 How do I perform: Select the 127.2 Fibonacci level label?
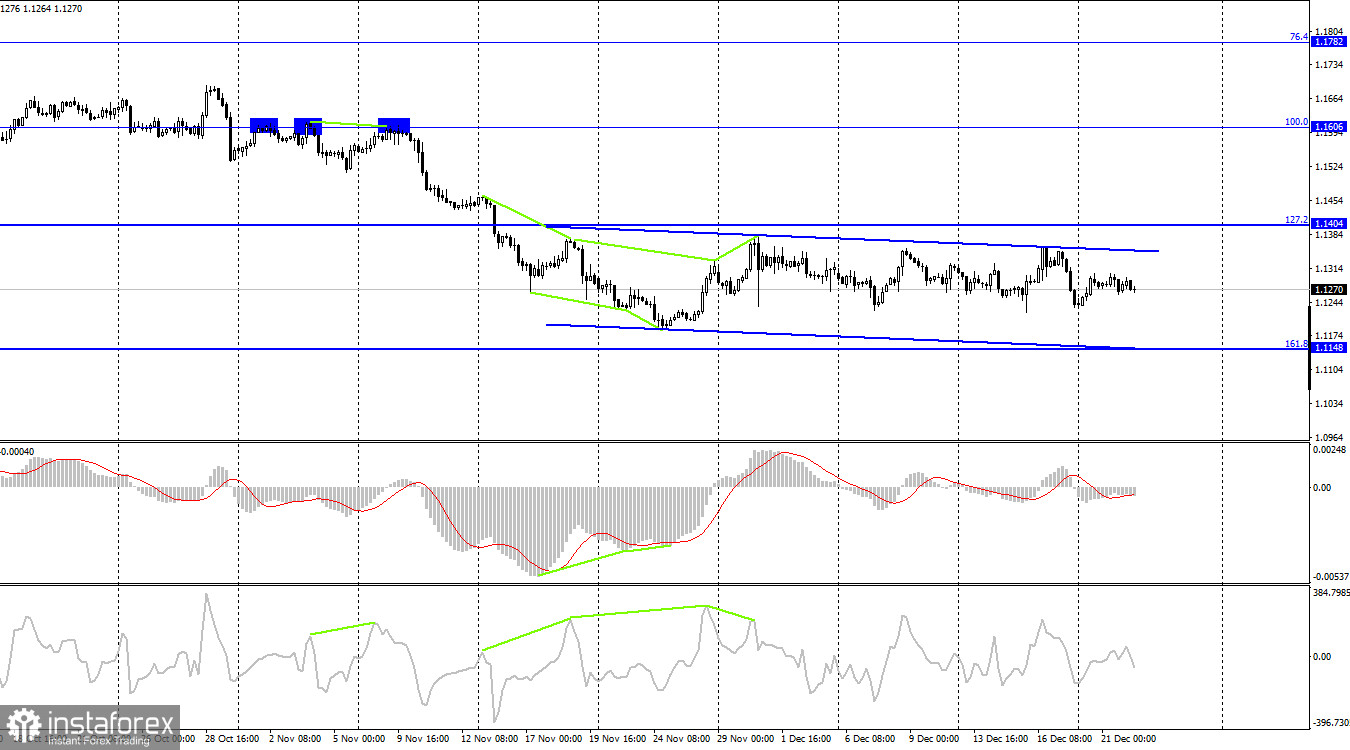tap(1297, 219)
